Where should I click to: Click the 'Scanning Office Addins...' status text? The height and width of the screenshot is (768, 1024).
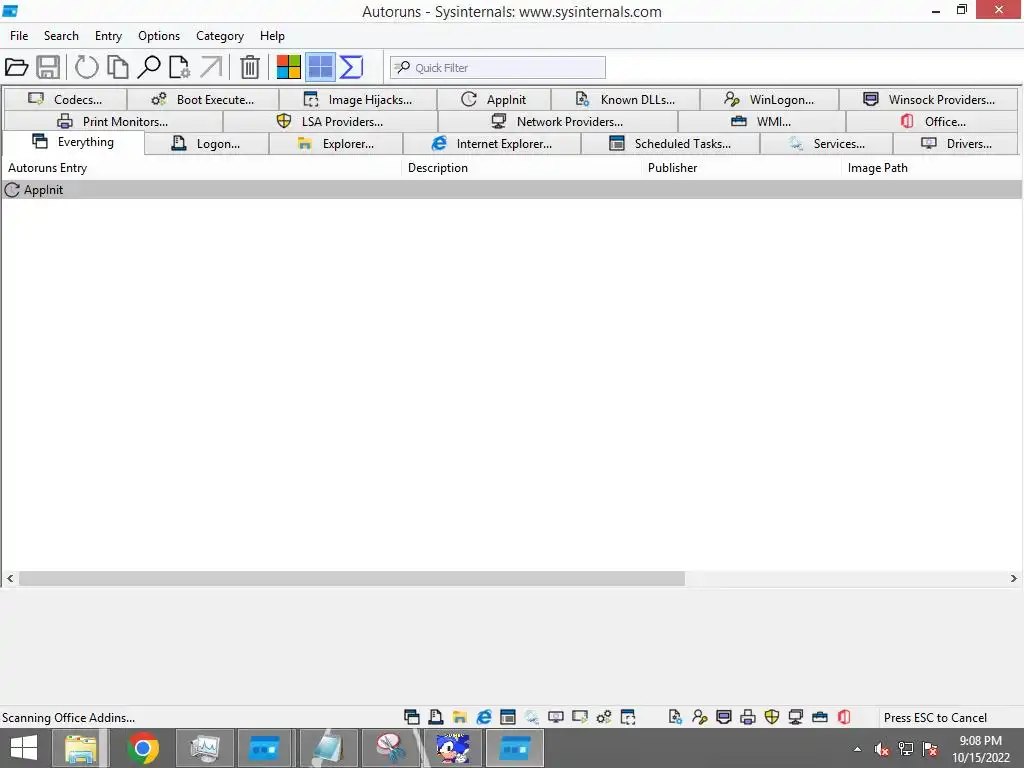[x=69, y=718]
